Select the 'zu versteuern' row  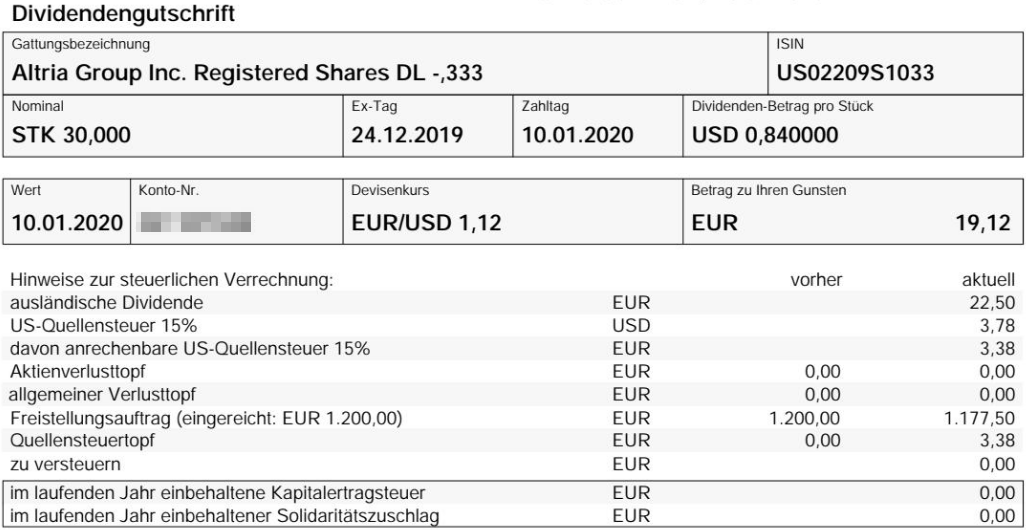pyautogui.click(x=513, y=465)
